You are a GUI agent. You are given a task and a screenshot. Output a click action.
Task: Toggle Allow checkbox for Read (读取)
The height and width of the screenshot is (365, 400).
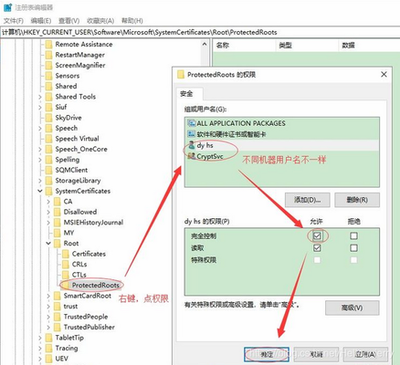point(317,248)
